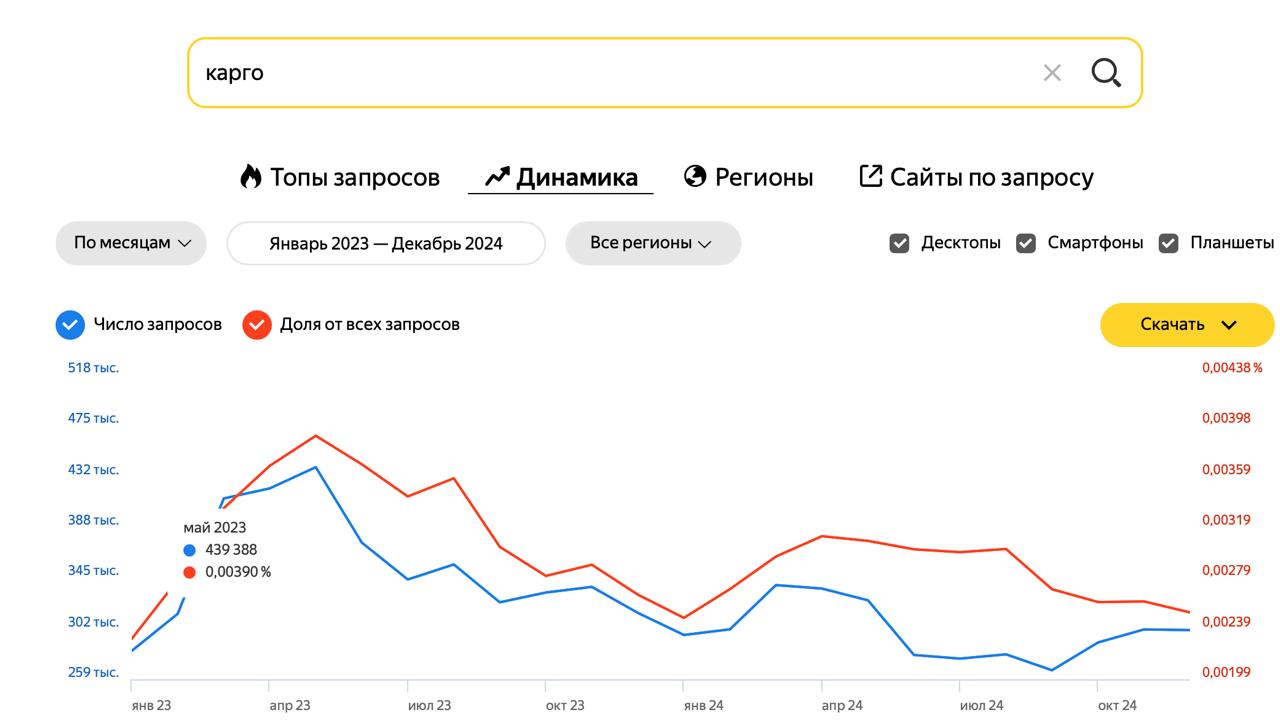Uncheck the Смартфоны checkbox
Image resolution: width=1280 pixels, height=725 pixels.
(x=1026, y=243)
